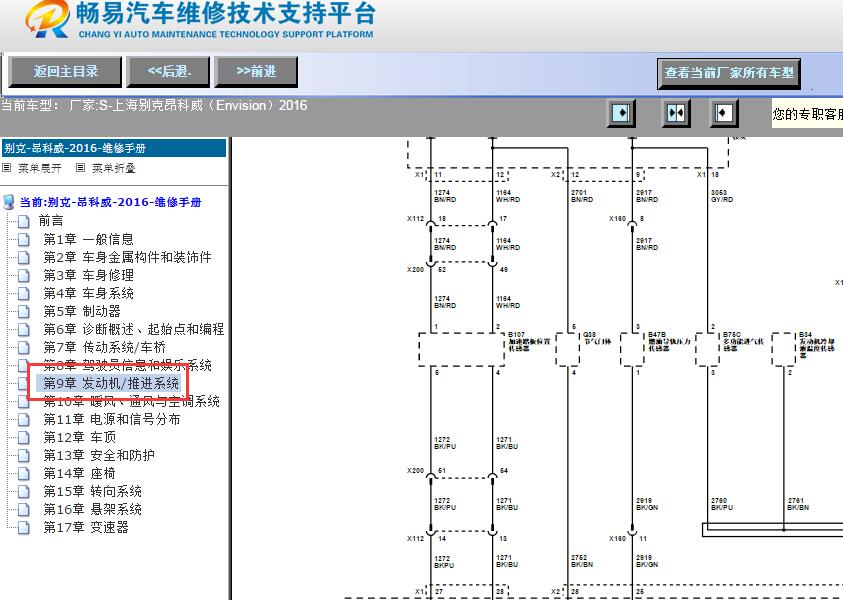The image size is (843, 600).
Task: Click page icon beside 第4章 车身系统
Action: click(x=23, y=294)
